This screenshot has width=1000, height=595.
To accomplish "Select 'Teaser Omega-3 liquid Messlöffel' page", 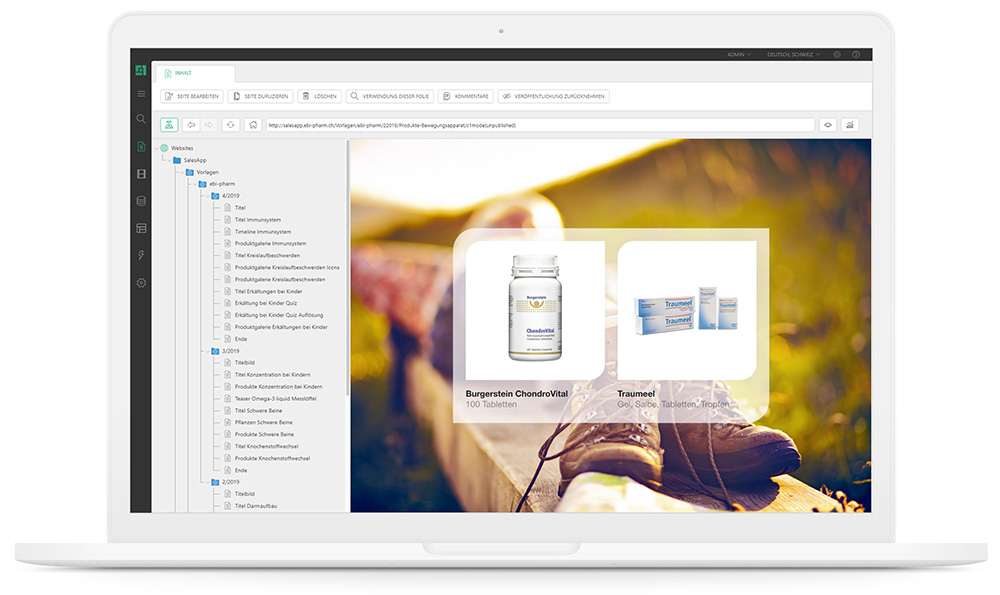I will [x=276, y=399].
